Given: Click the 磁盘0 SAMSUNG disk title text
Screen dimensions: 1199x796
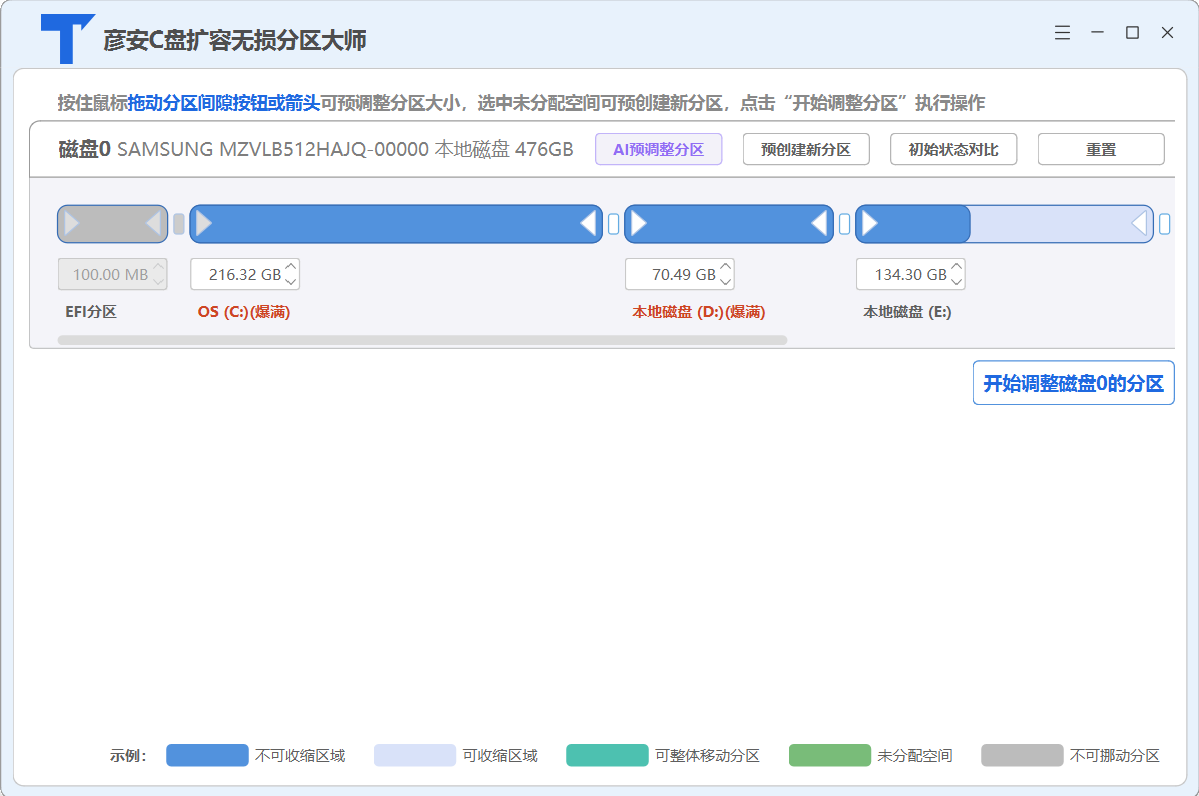Looking at the screenshot, I should click(x=316, y=149).
